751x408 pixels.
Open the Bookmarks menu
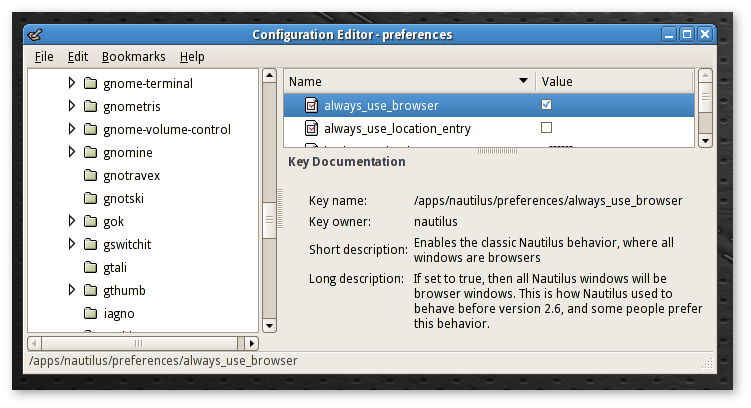(x=134, y=57)
